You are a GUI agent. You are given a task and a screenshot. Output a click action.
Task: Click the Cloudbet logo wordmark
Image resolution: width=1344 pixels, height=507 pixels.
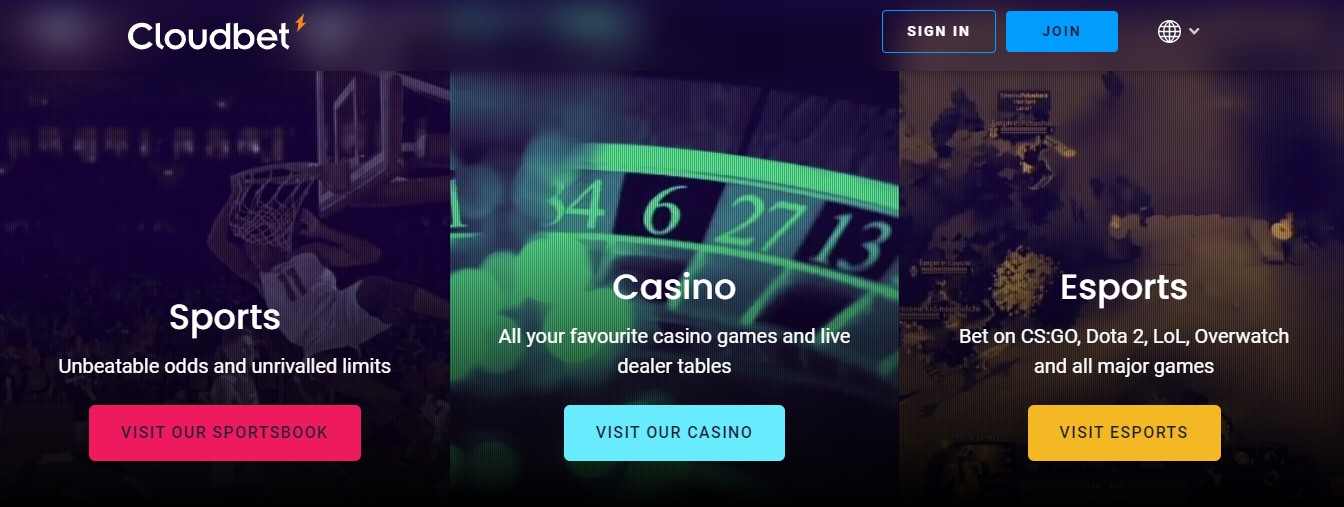pyautogui.click(x=209, y=36)
